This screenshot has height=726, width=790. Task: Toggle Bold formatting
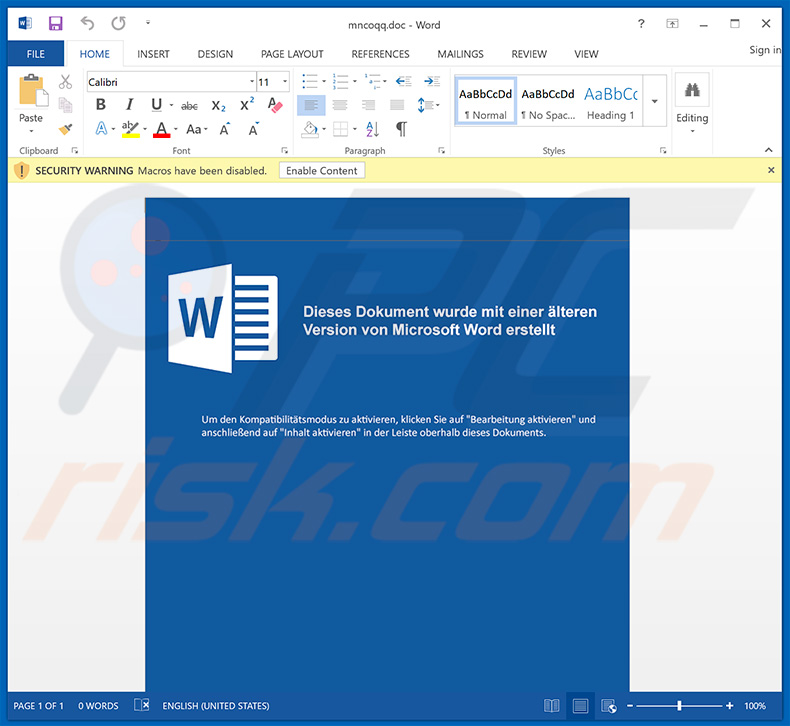[x=101, y=105]
